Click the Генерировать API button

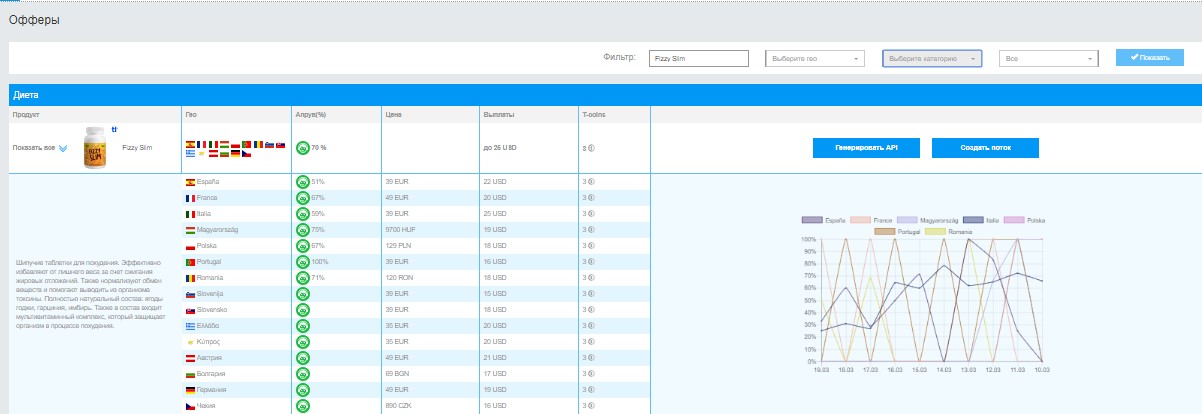point(866,147)
